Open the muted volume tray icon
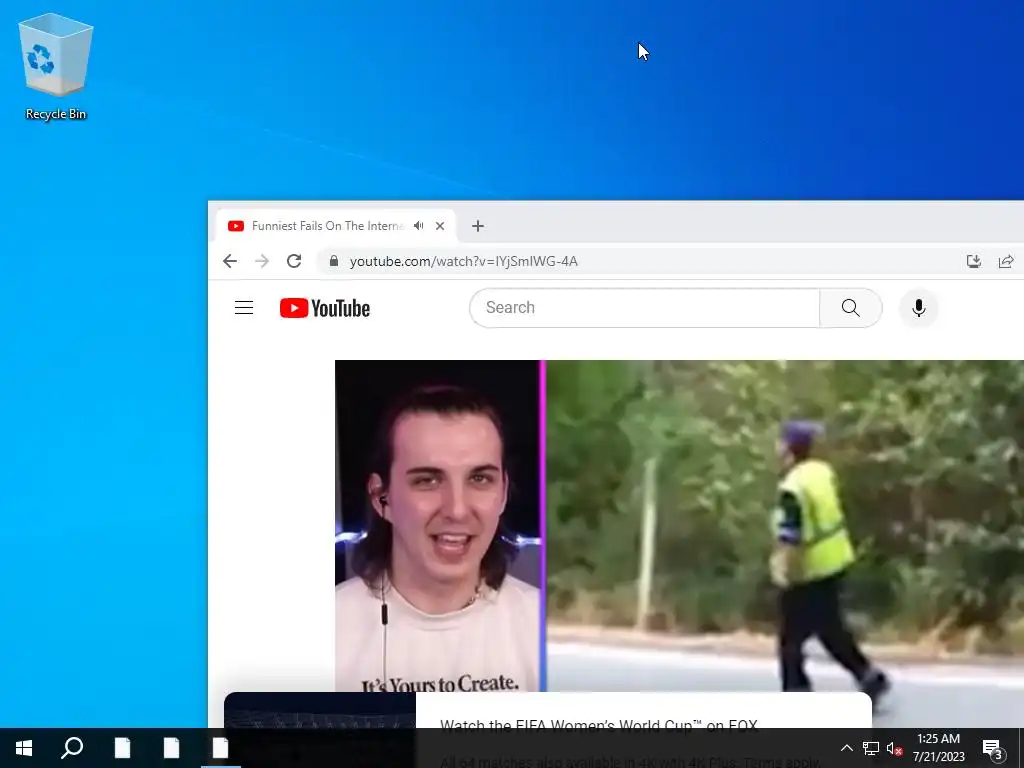Screen dimensions: 1024x768 click(894, 748)
